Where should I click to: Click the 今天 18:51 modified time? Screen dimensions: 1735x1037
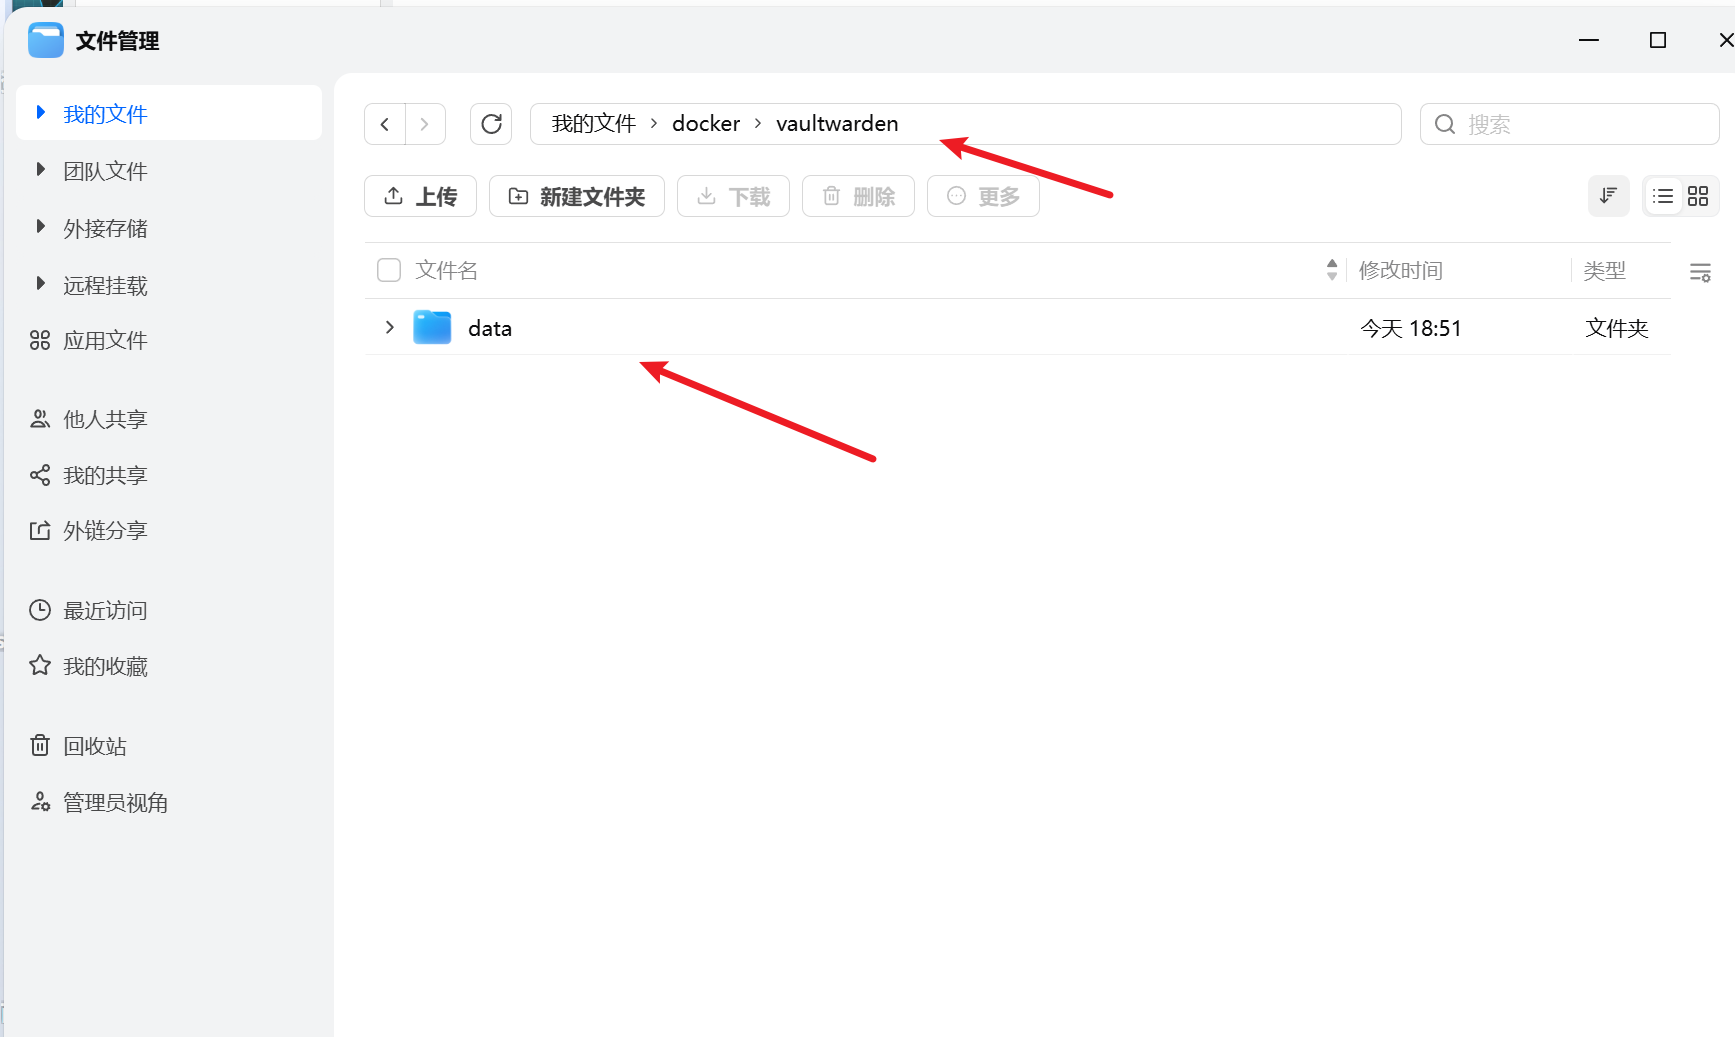click(x=1411, y=328)
